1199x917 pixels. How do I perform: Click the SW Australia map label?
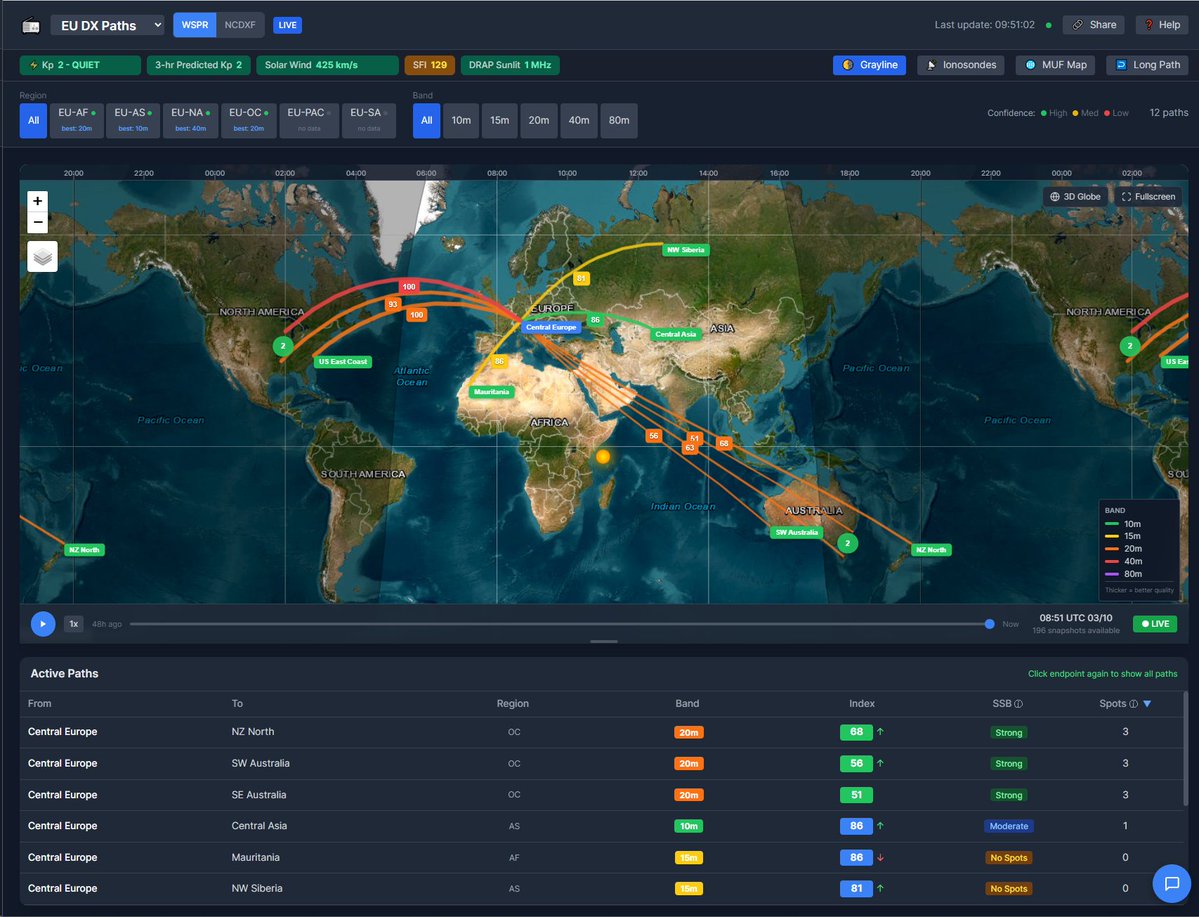(797, 532)
